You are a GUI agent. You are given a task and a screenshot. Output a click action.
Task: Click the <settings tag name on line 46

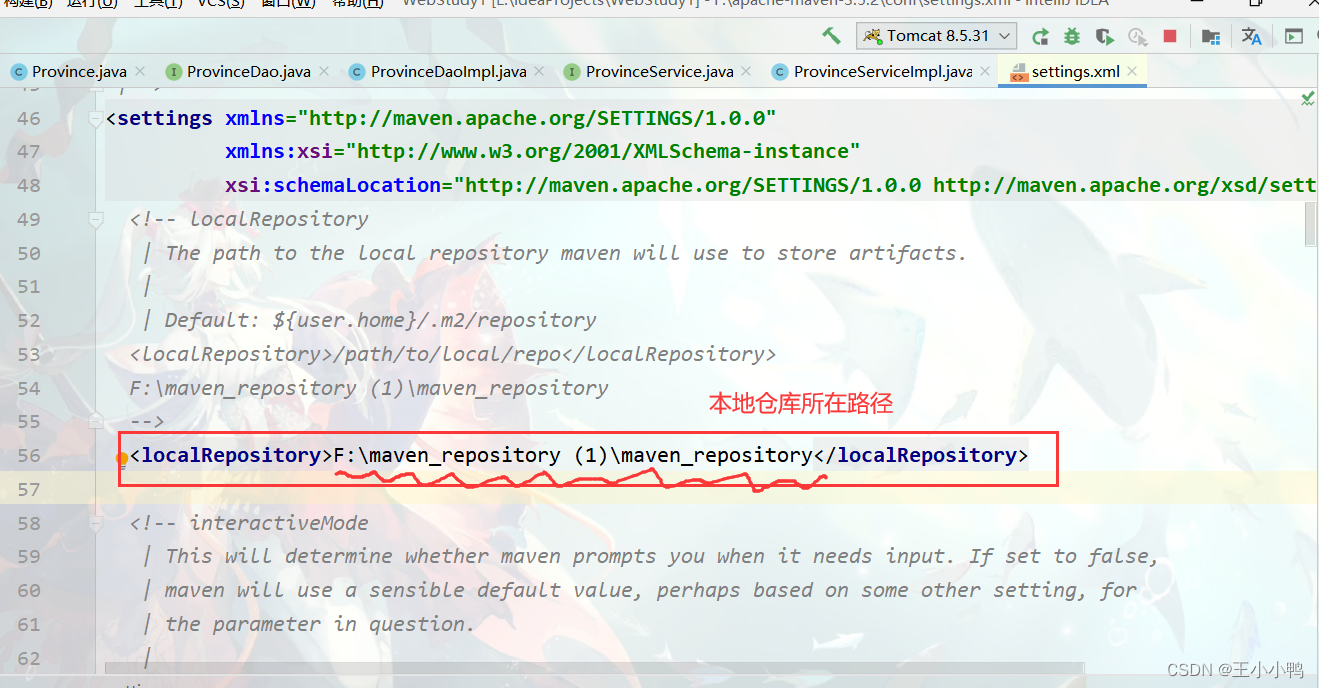[159, 118]
